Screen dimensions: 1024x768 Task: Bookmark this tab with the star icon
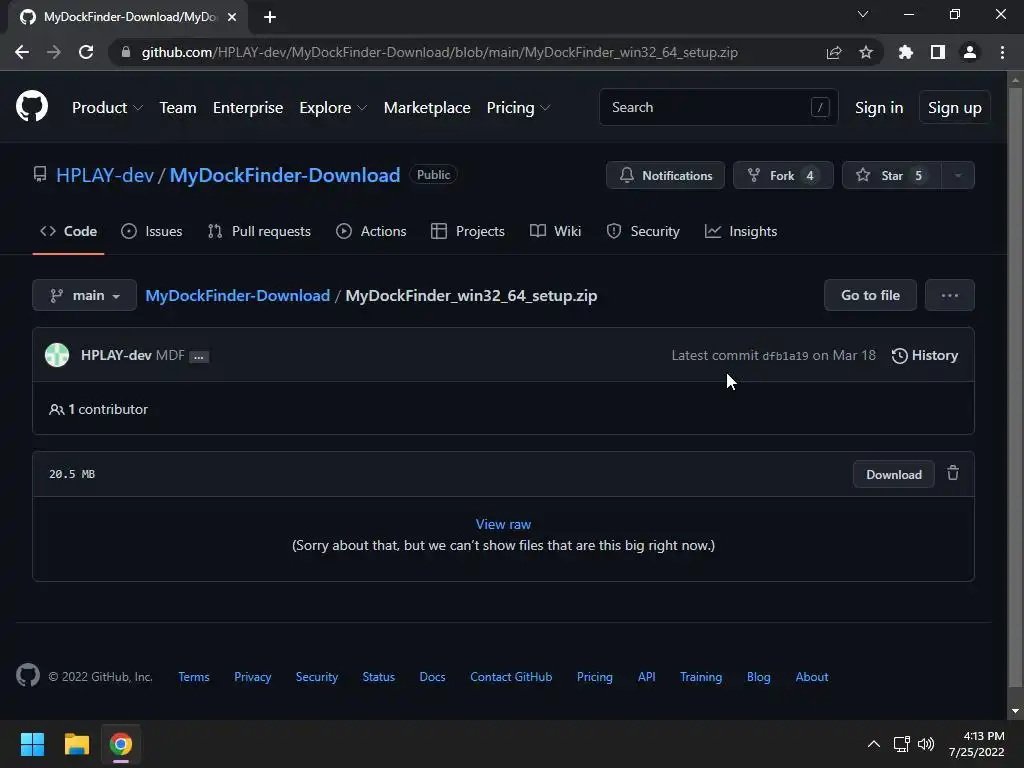(x=866, y=52)
